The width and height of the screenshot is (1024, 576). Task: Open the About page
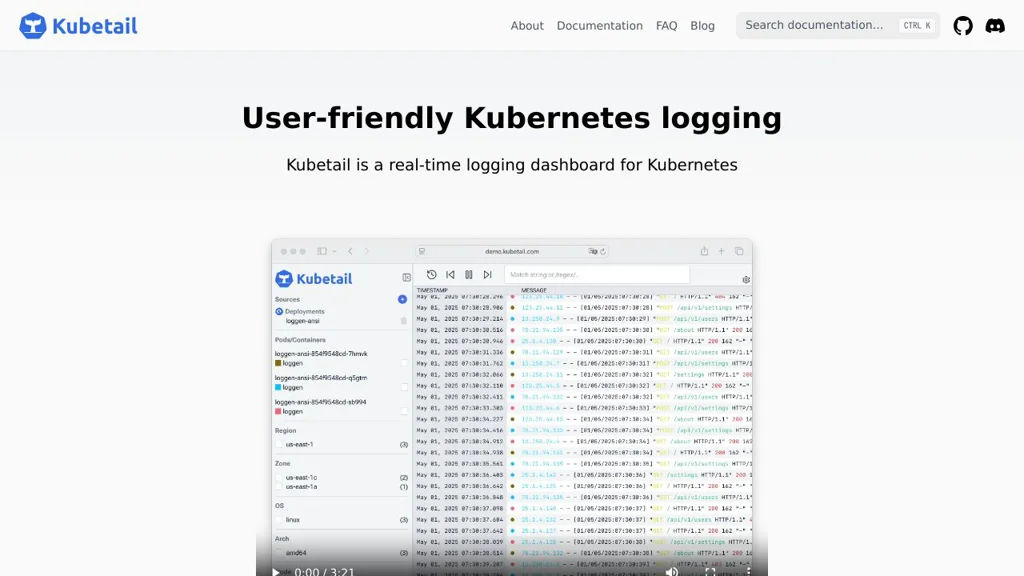tap(527, 25)
